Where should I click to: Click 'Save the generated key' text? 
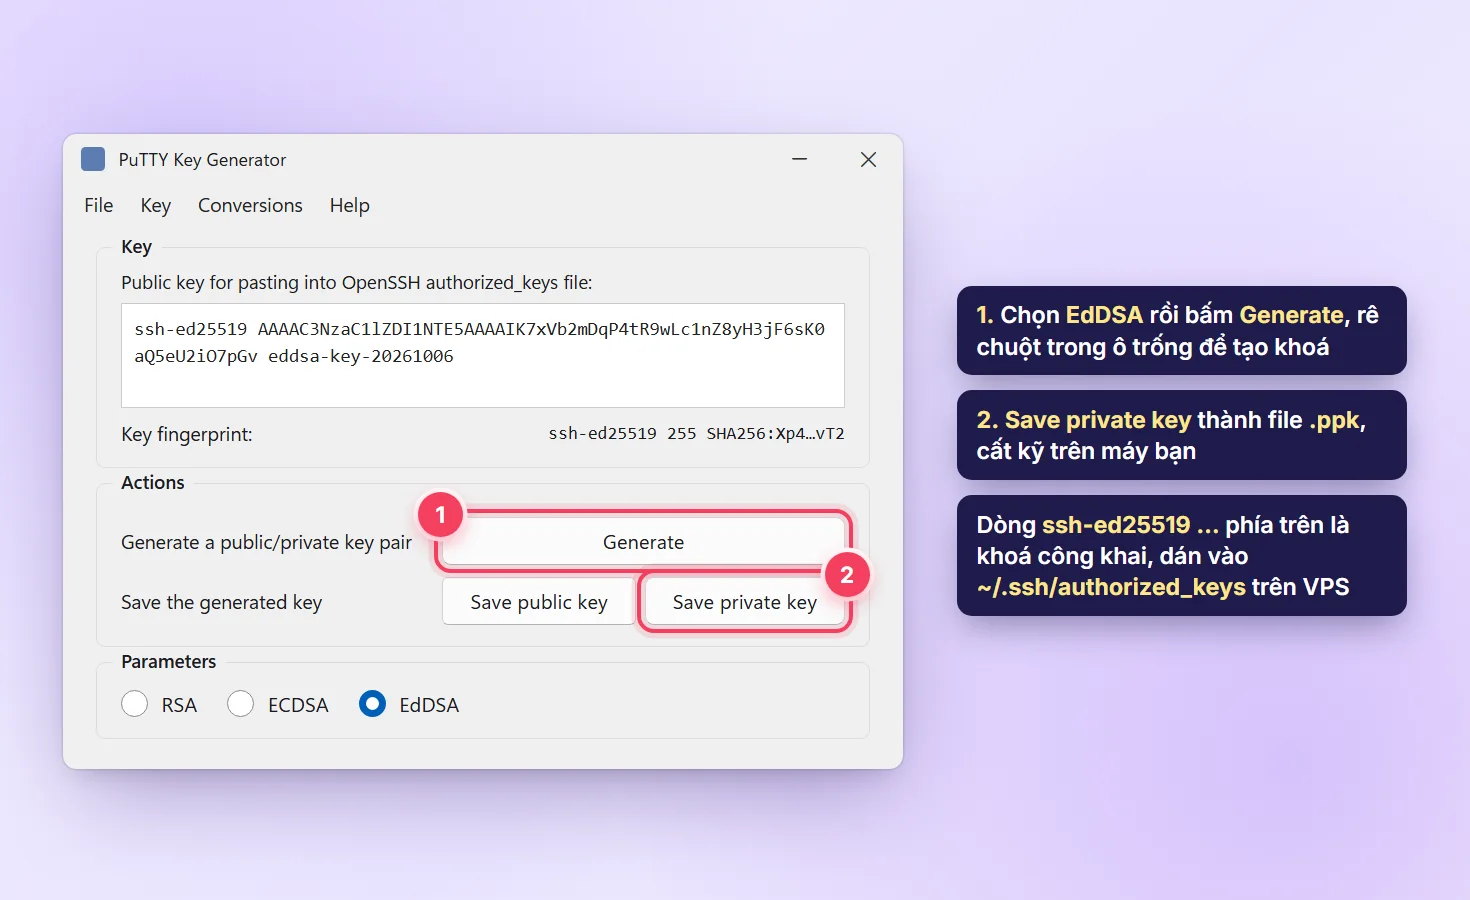point(222,602)
